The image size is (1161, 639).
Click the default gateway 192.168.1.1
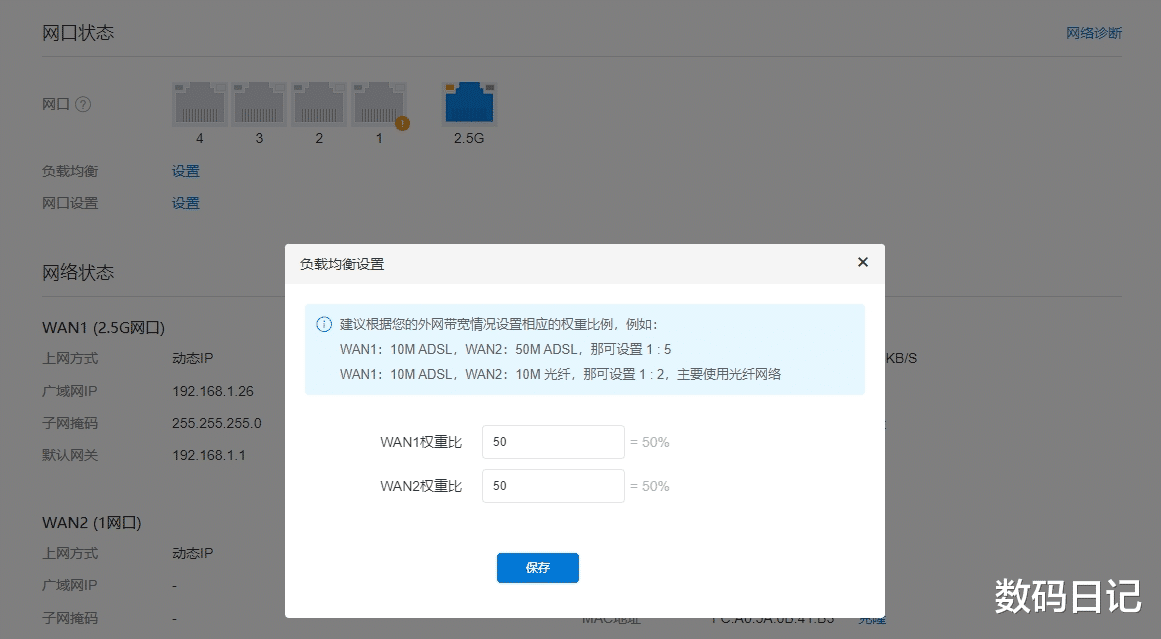pyautogui.click(x=209, y=455)
